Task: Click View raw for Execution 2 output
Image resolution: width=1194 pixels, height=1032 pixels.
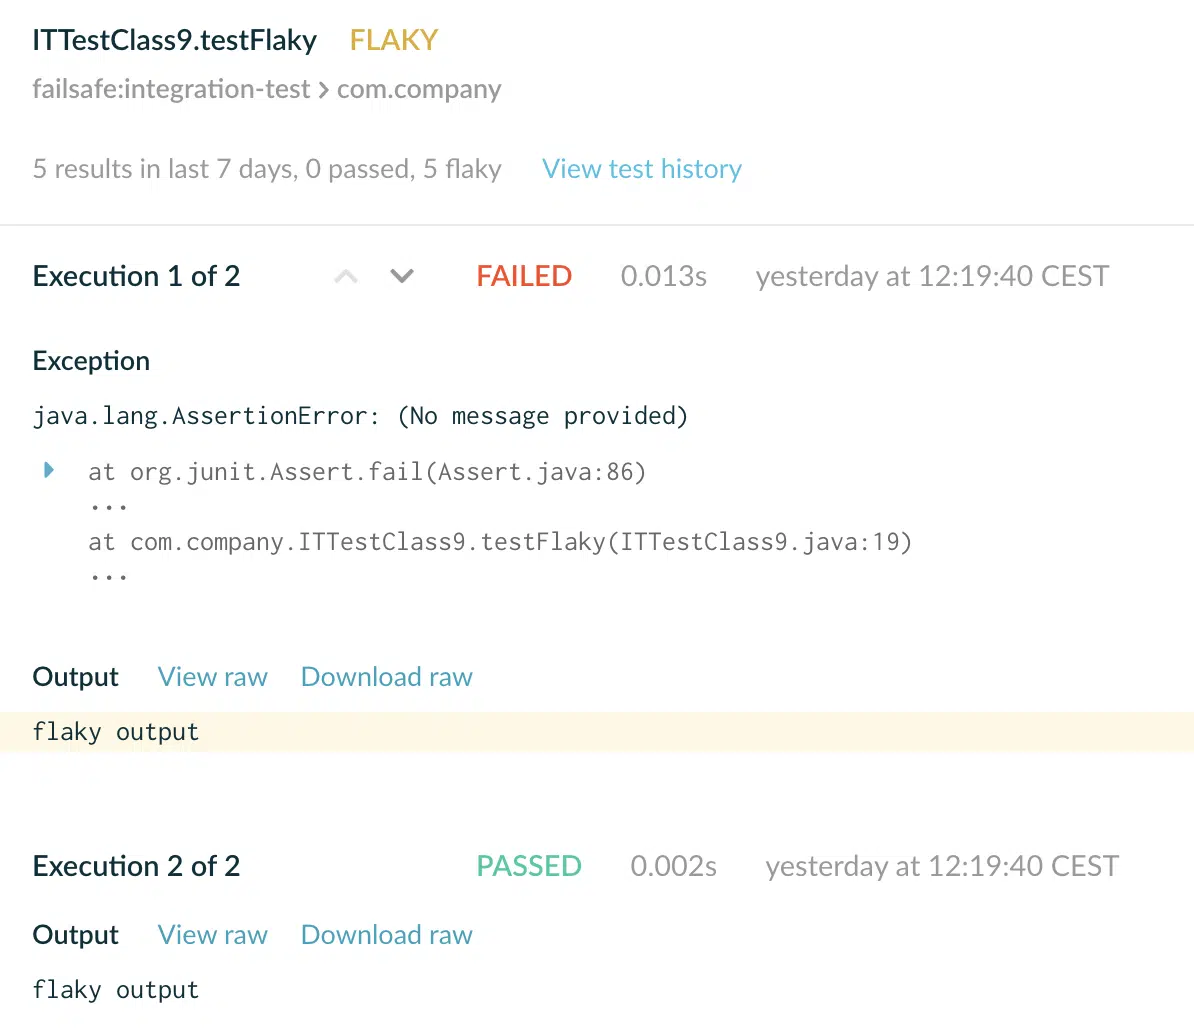Action: pos(212,935)
